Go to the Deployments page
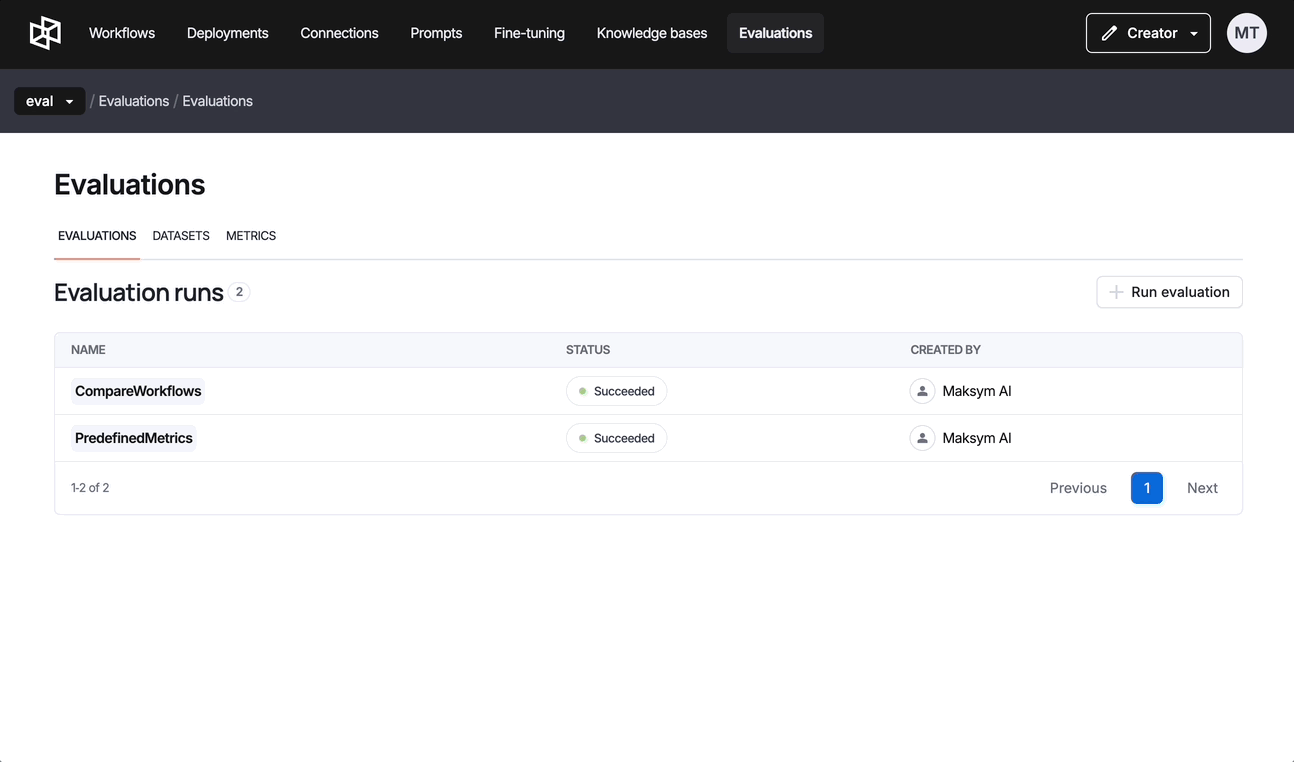Screen dimensions: 1294x762 point(227,33)
